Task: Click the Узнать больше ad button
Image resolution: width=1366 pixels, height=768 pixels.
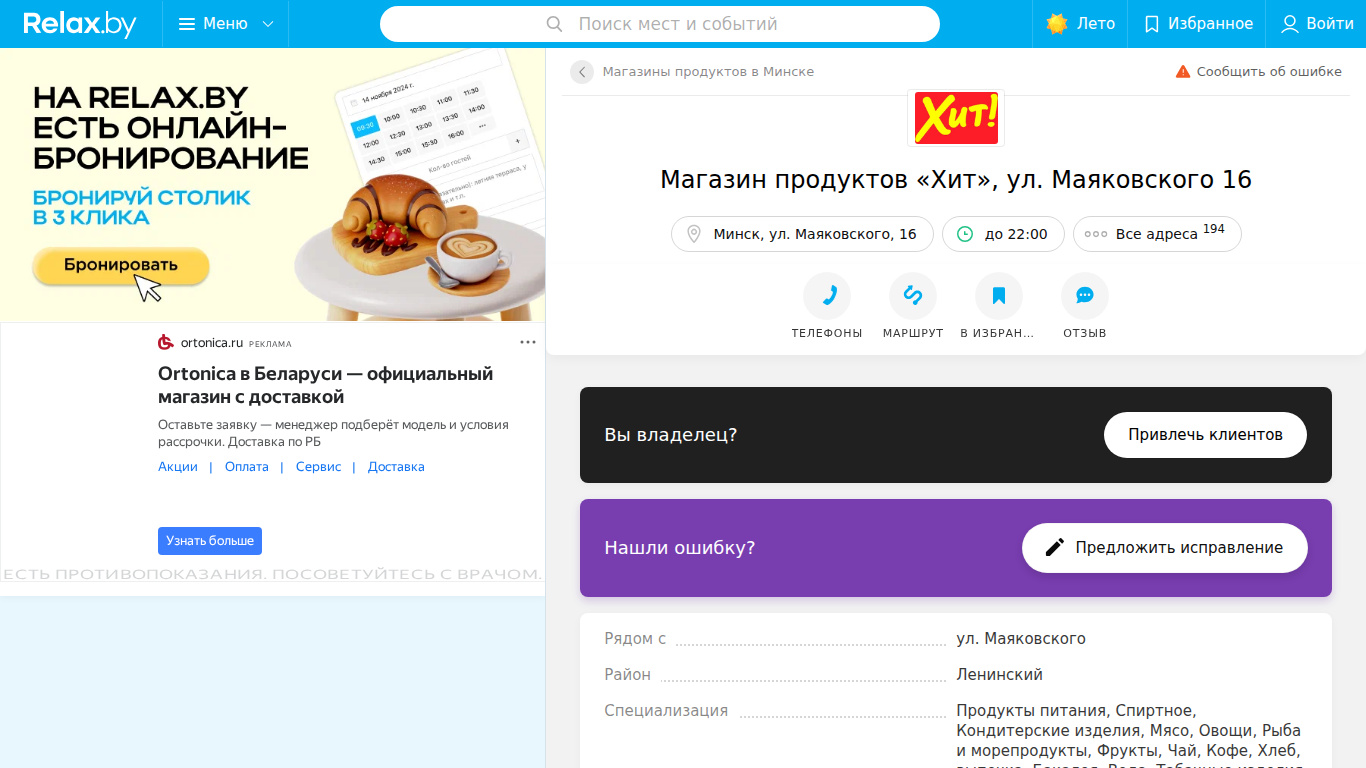Action: tap(210, 541)
